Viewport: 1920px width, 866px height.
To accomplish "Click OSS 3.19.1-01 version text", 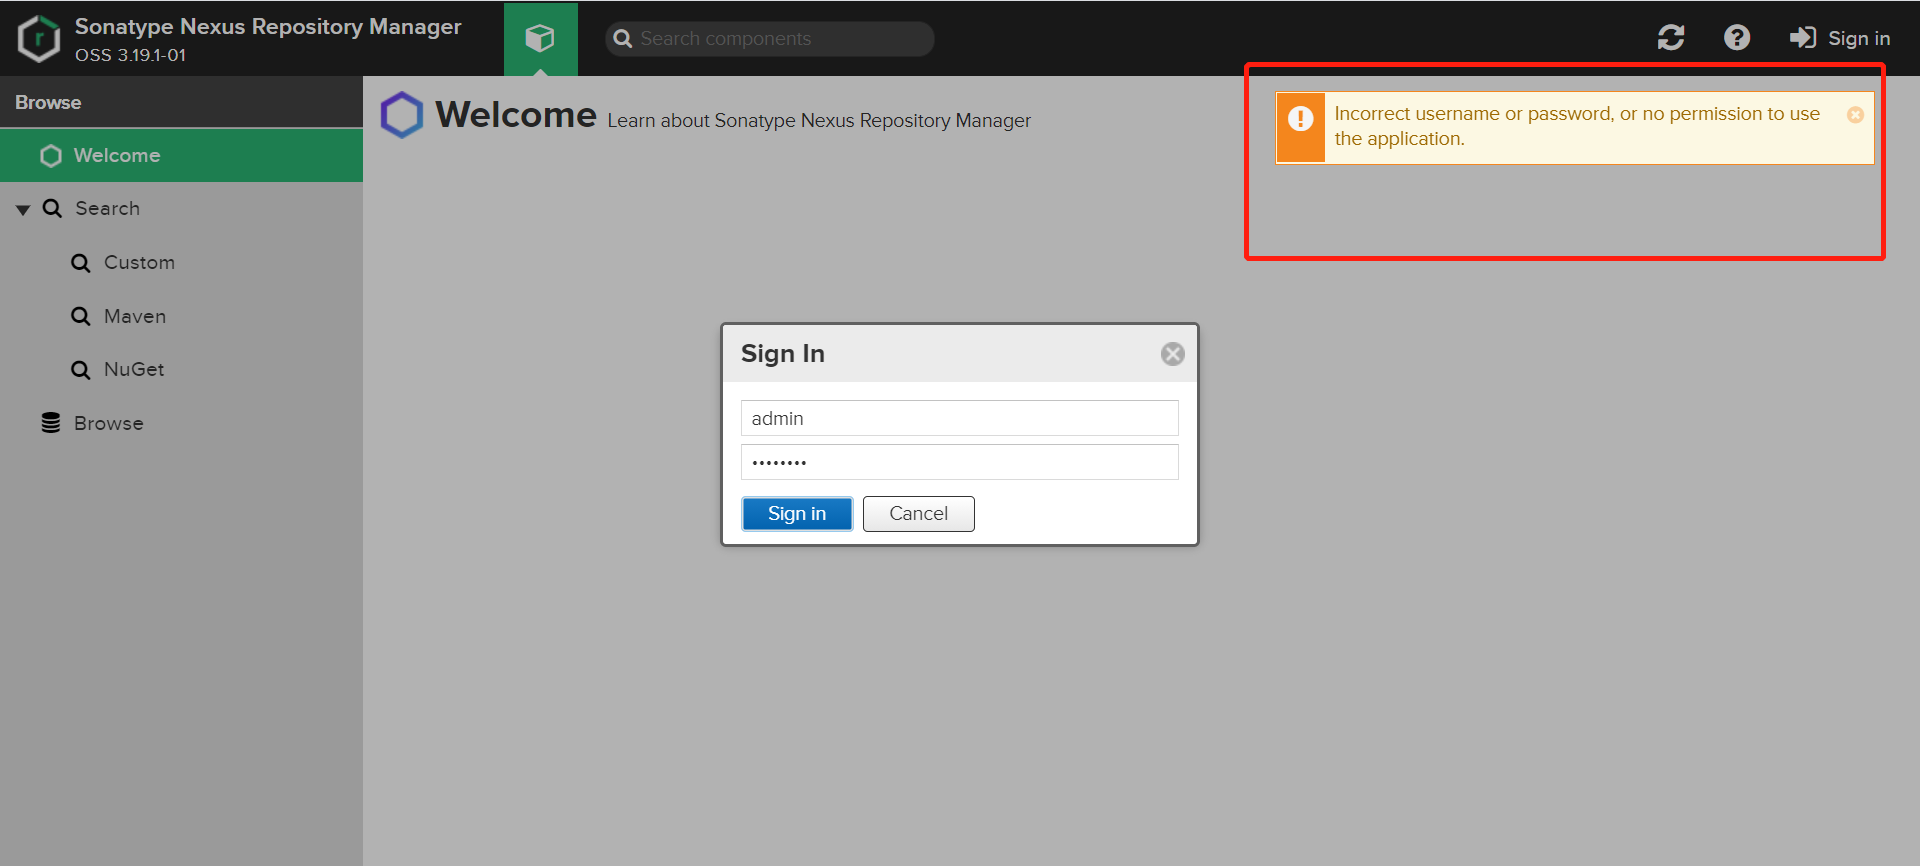I will click(x=130, y=55).
